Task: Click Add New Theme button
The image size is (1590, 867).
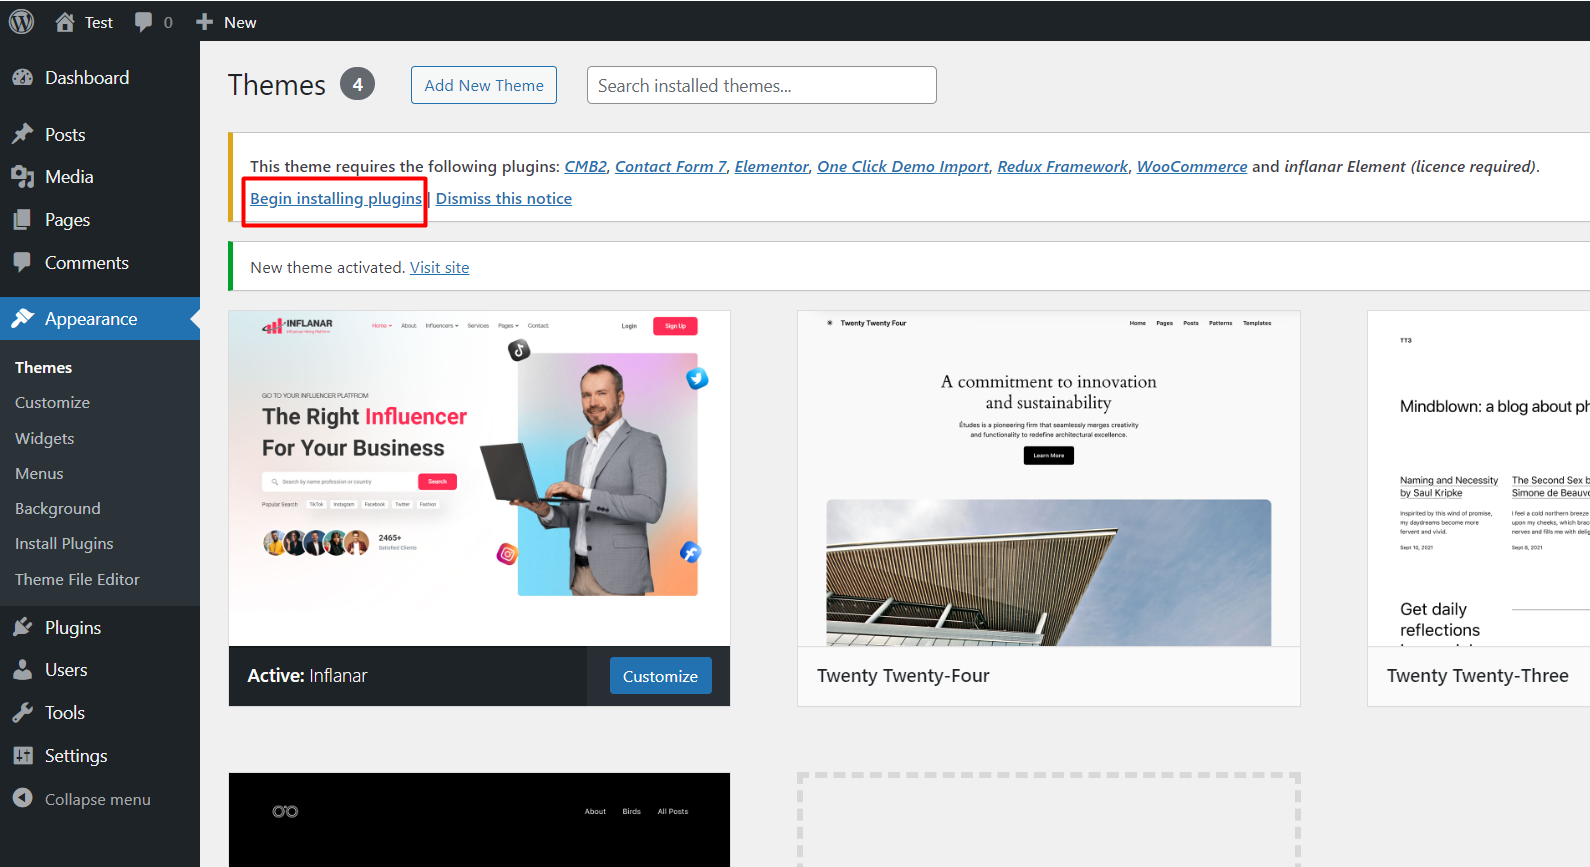Action: pos(484,85)
